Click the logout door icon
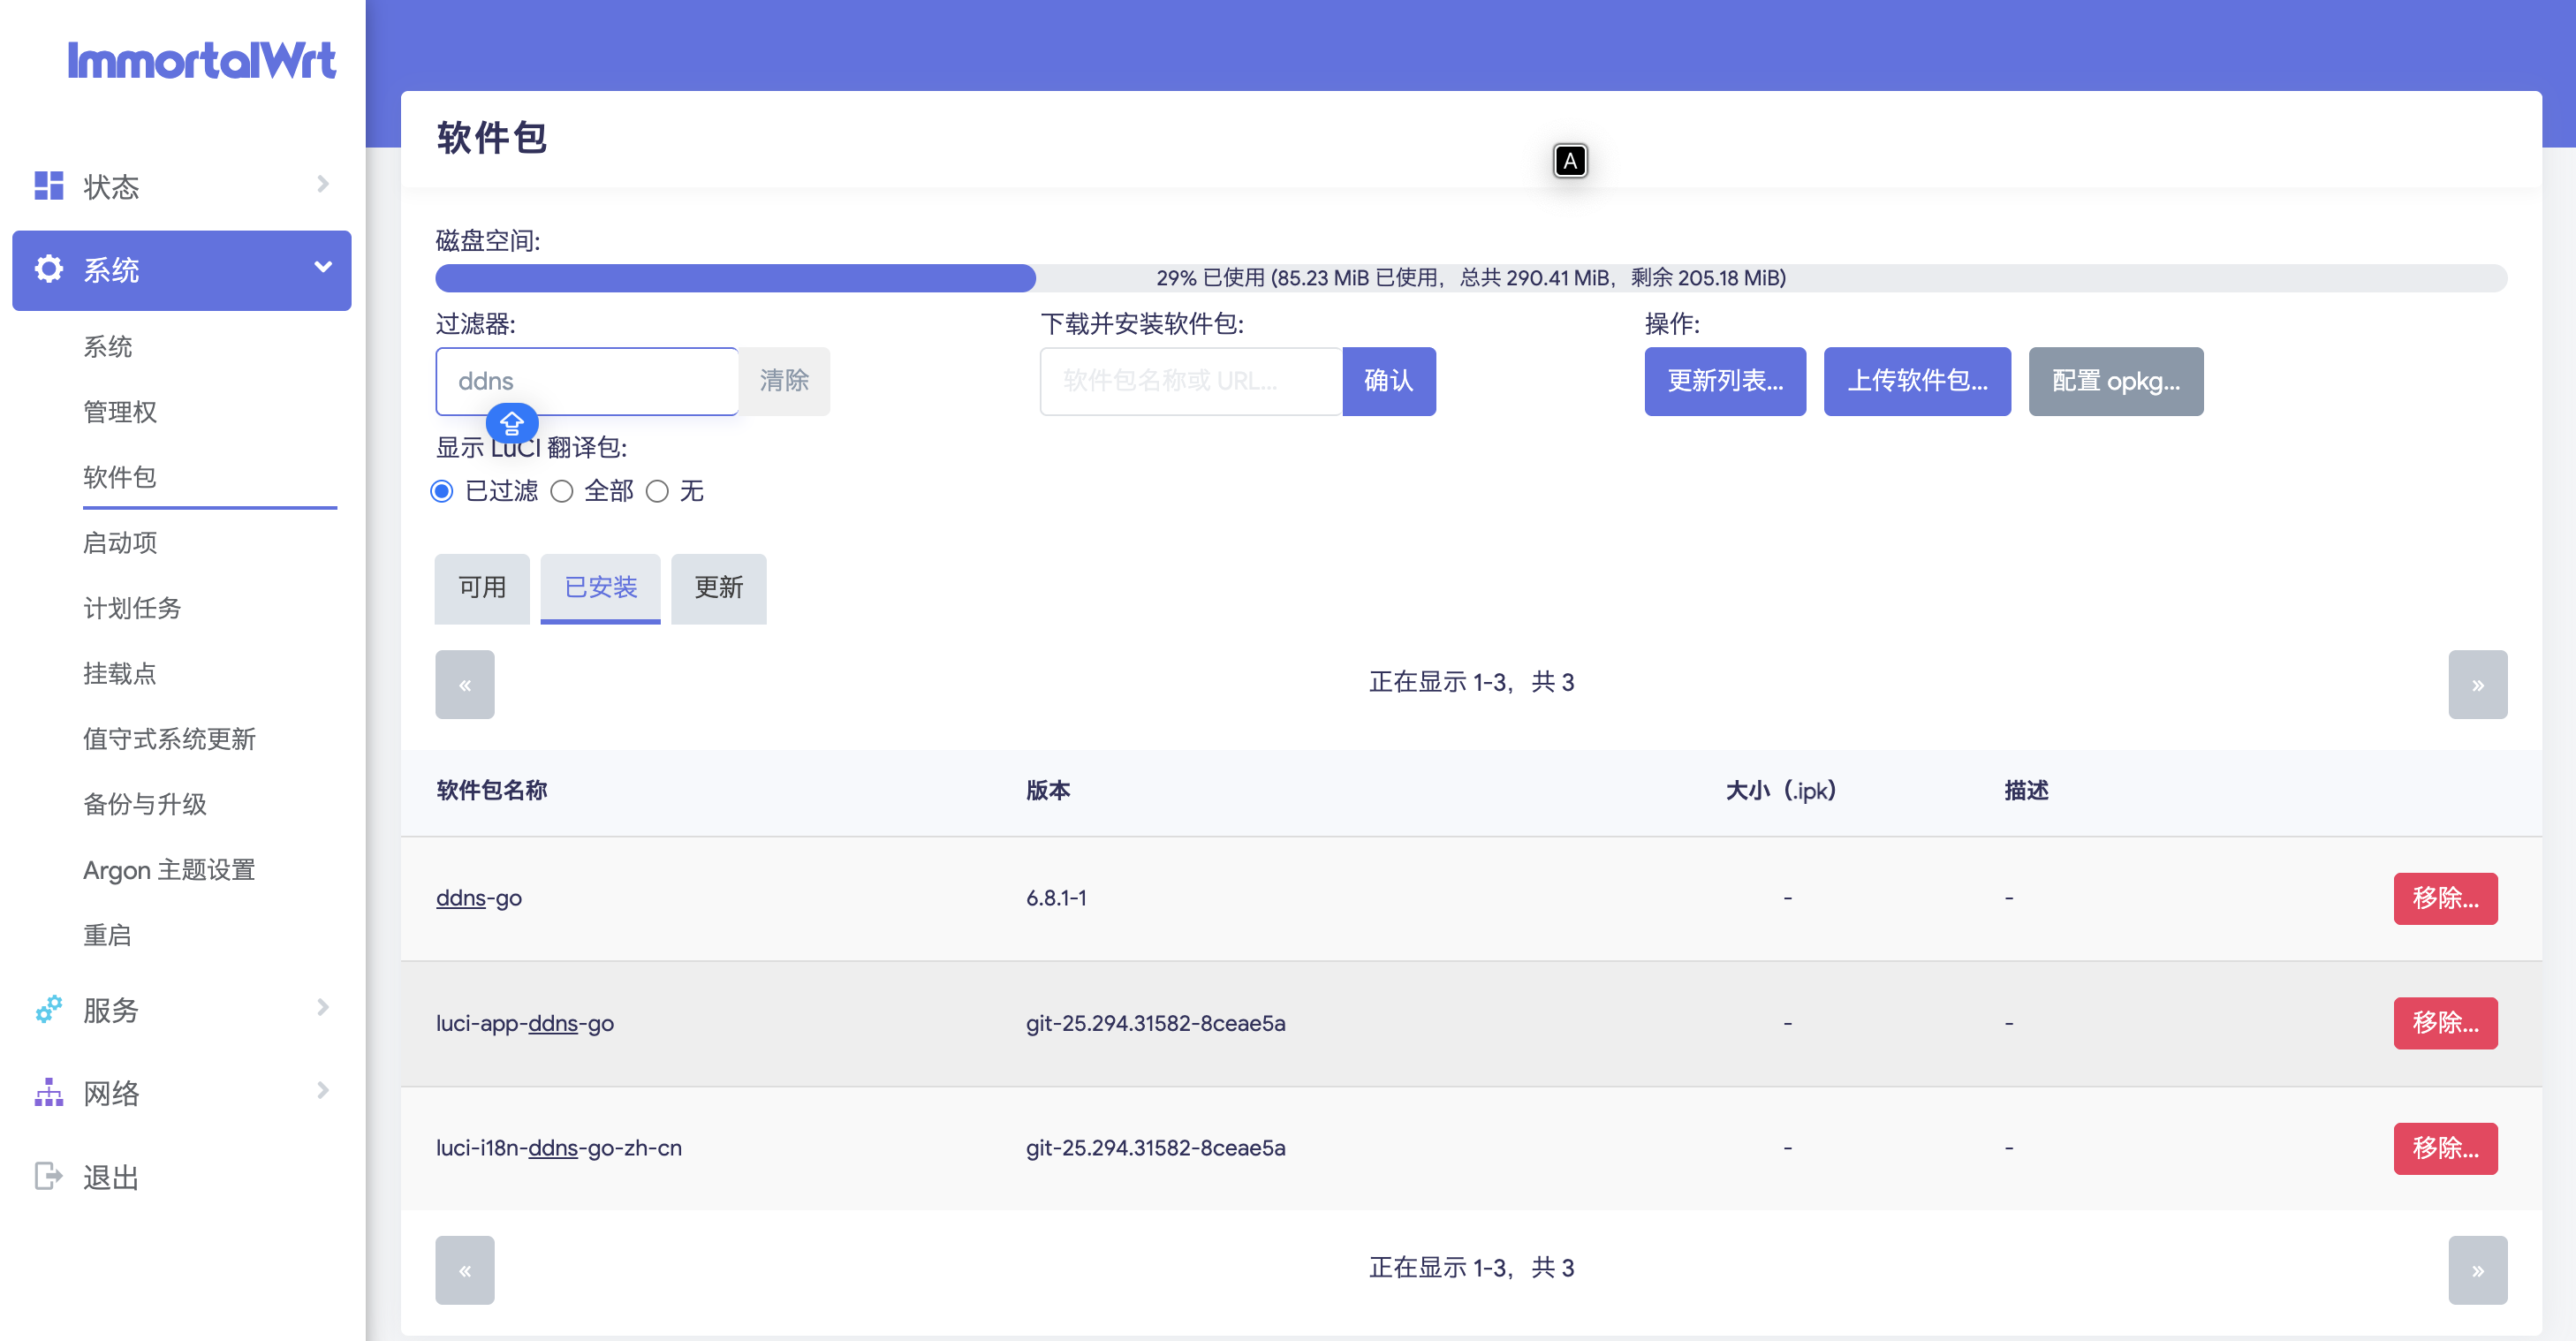 (48, 1176)
